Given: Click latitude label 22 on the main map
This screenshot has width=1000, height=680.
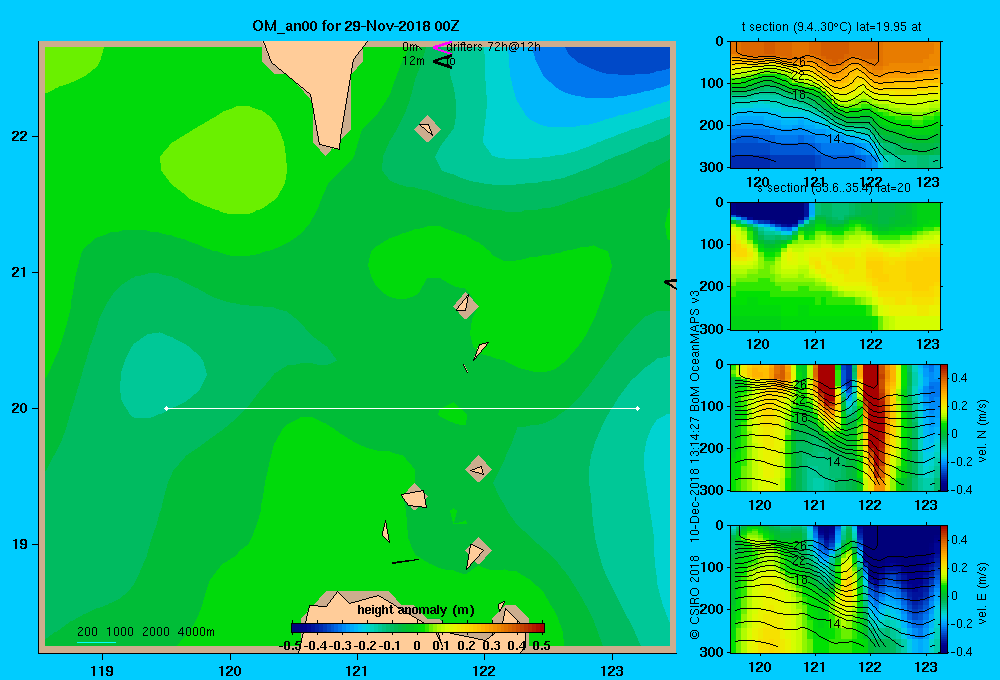Looking at the screenshot, I should click(x=20, y=136).
